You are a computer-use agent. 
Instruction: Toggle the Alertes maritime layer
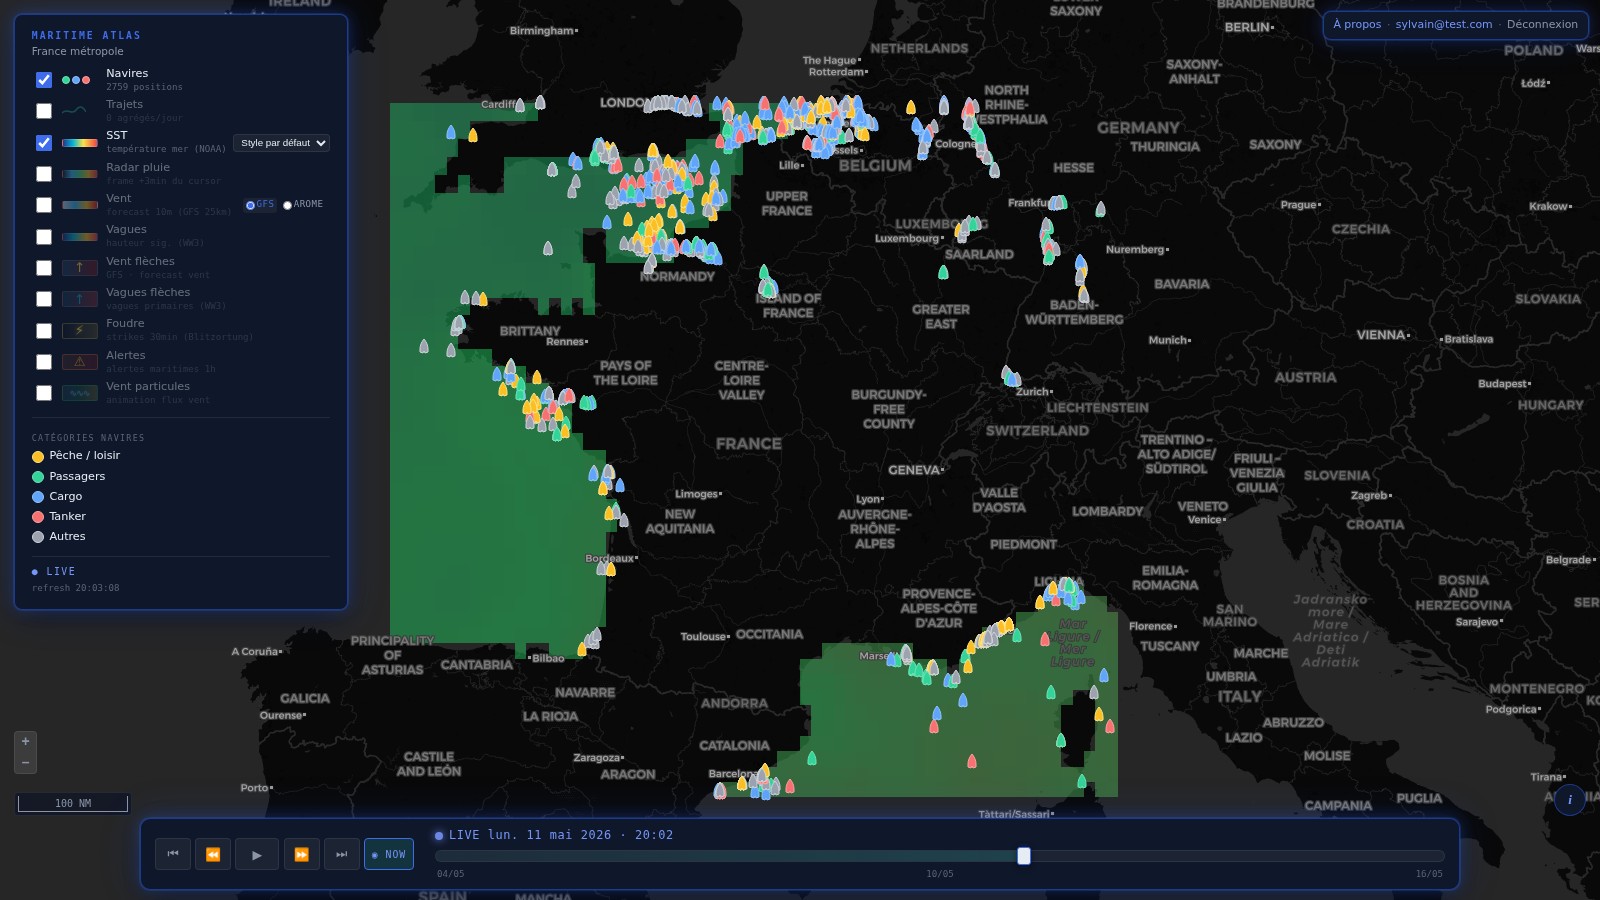[44, 362]
